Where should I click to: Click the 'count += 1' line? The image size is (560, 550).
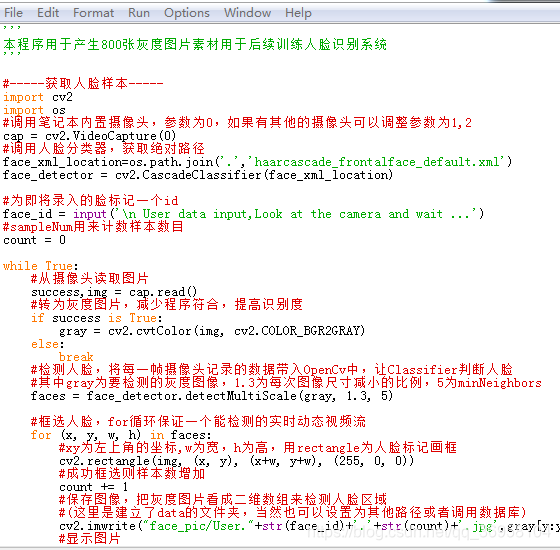click(93, 487)
